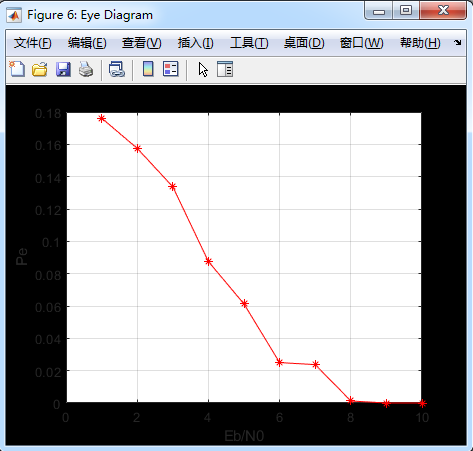Print figure with the printer icon
The width and height of the screenshot is (473, 451).
pyautogui.click(x=86, y=69)
